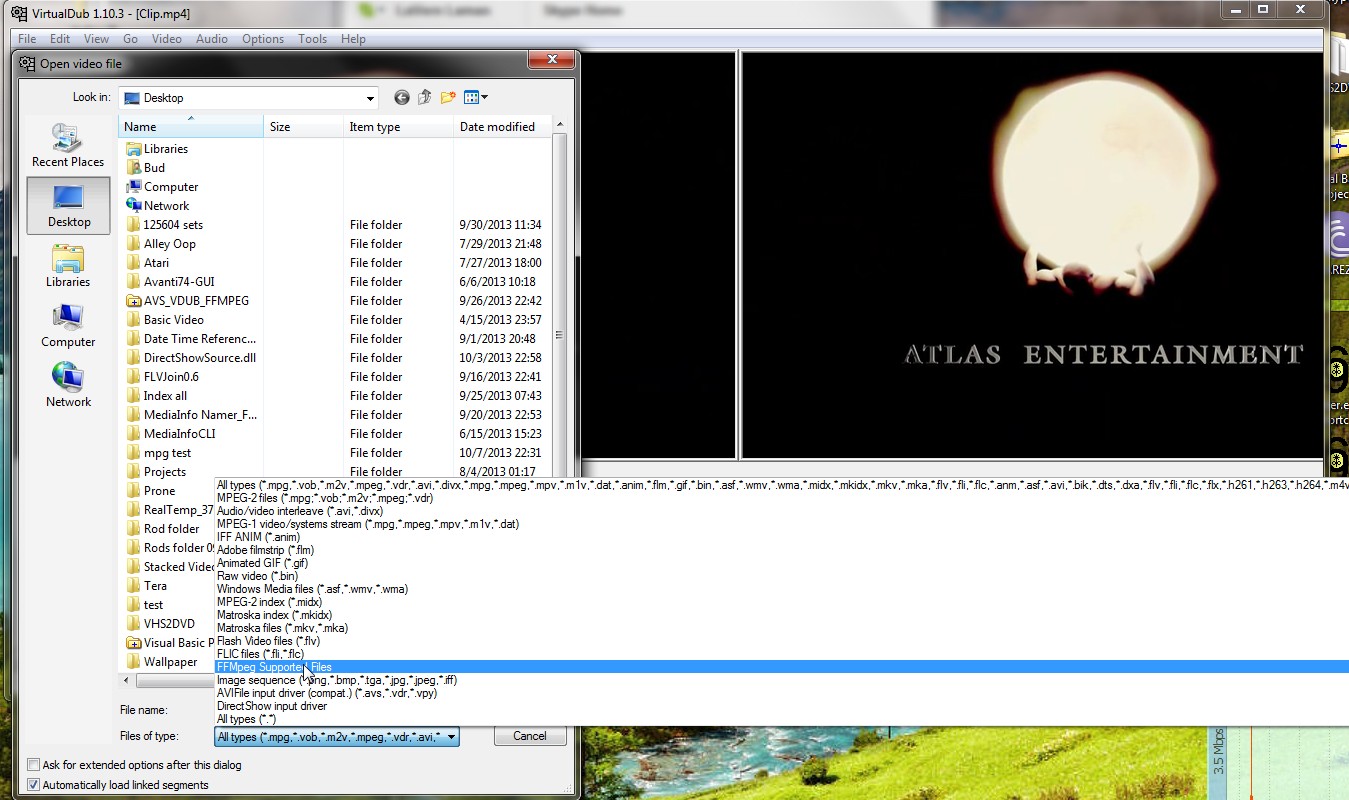Open the Edit menu in VirtualDub
The height and width of the screenshot is (800, 1349).
(60, 39)
